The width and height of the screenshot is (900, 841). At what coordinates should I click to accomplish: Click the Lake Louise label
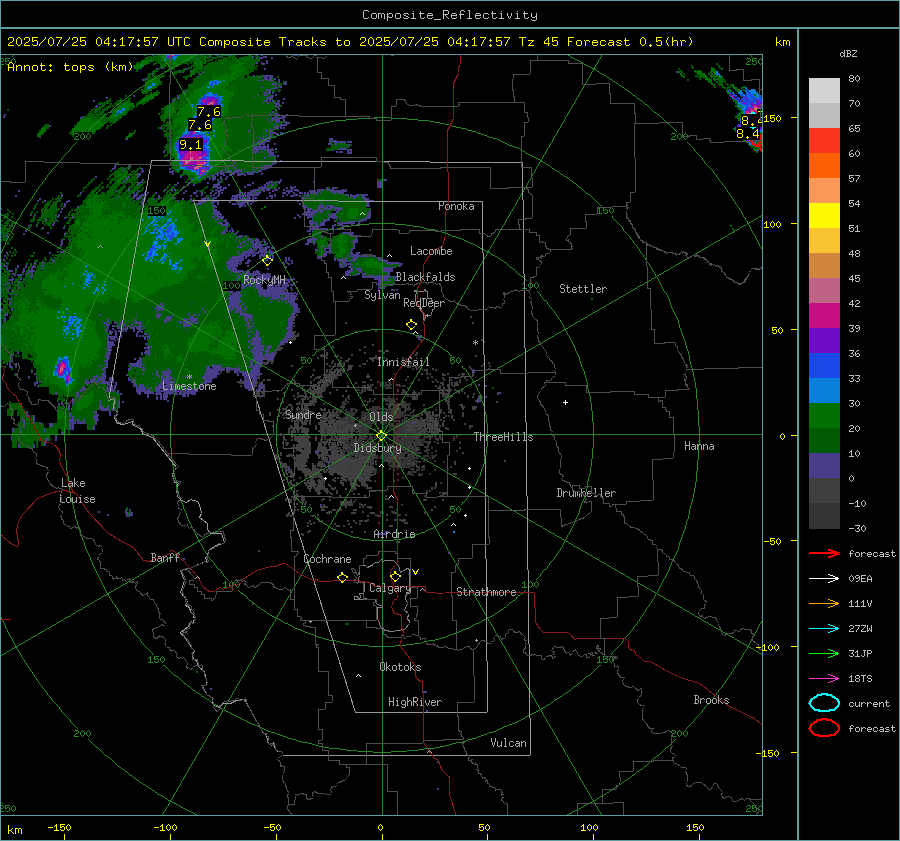77,491
